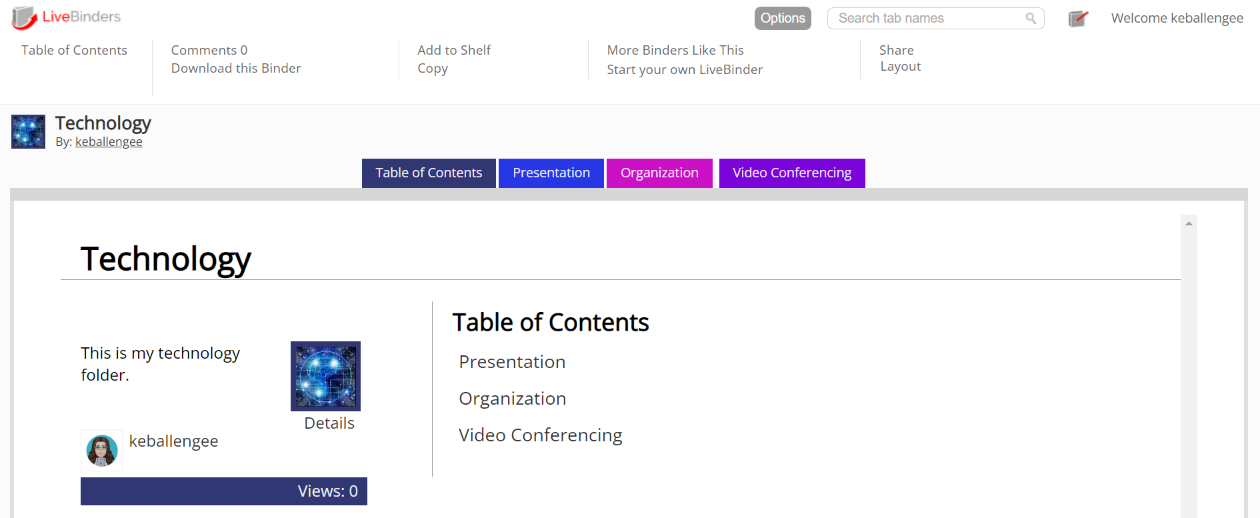Click the Details link under cover image
Screen dimensions: 1260x518
(x=329, y=423)
